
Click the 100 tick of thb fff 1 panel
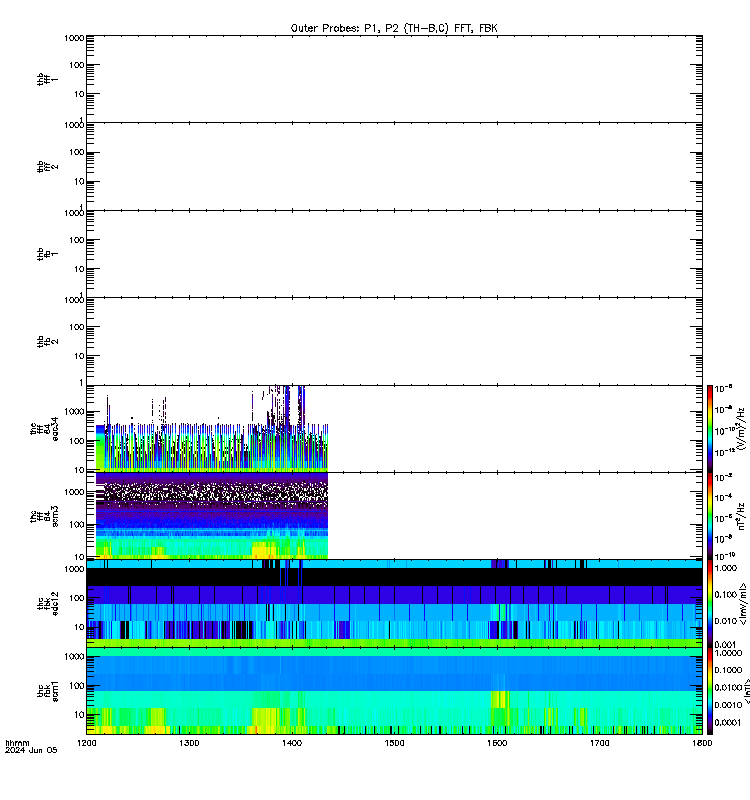tap(77, 65)
